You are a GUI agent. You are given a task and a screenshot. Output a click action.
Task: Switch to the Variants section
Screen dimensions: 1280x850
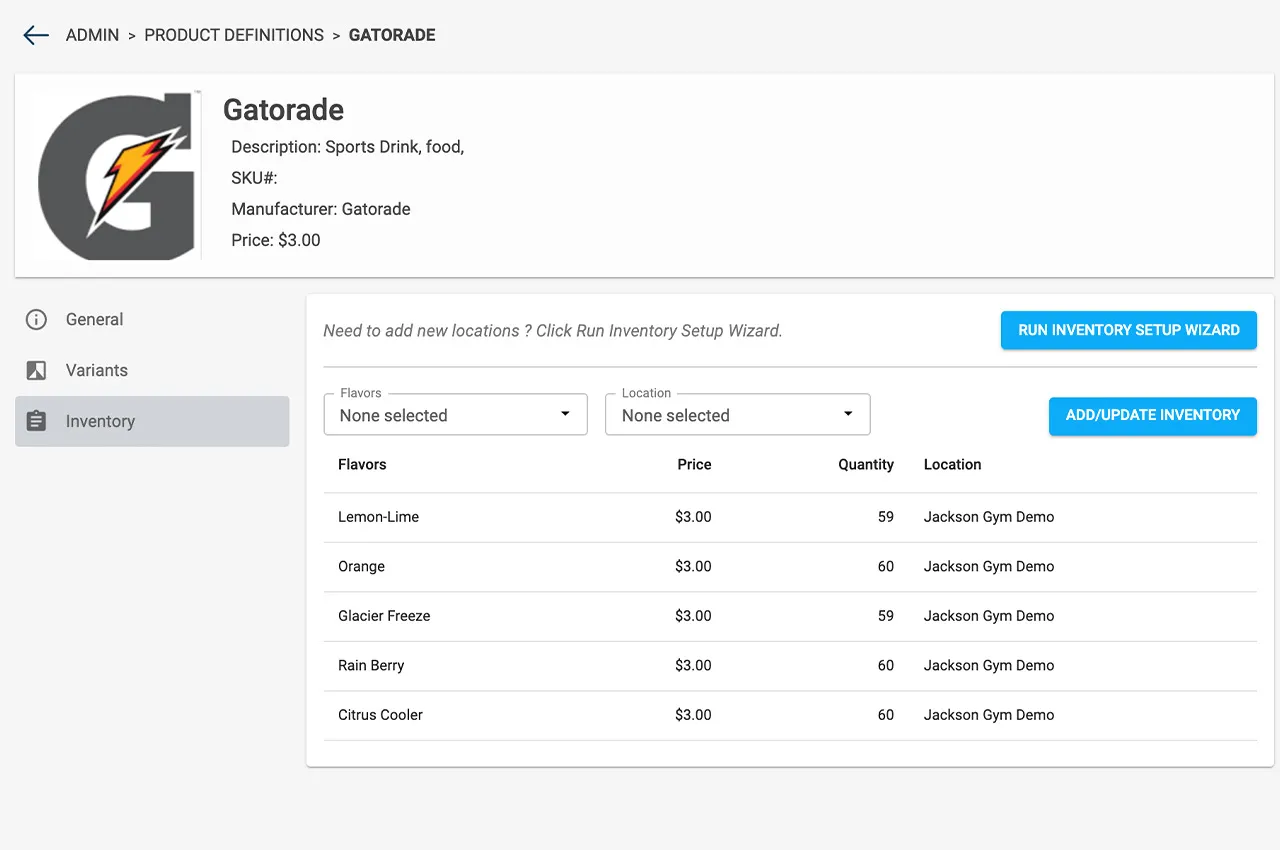click(x=96, y=370)
